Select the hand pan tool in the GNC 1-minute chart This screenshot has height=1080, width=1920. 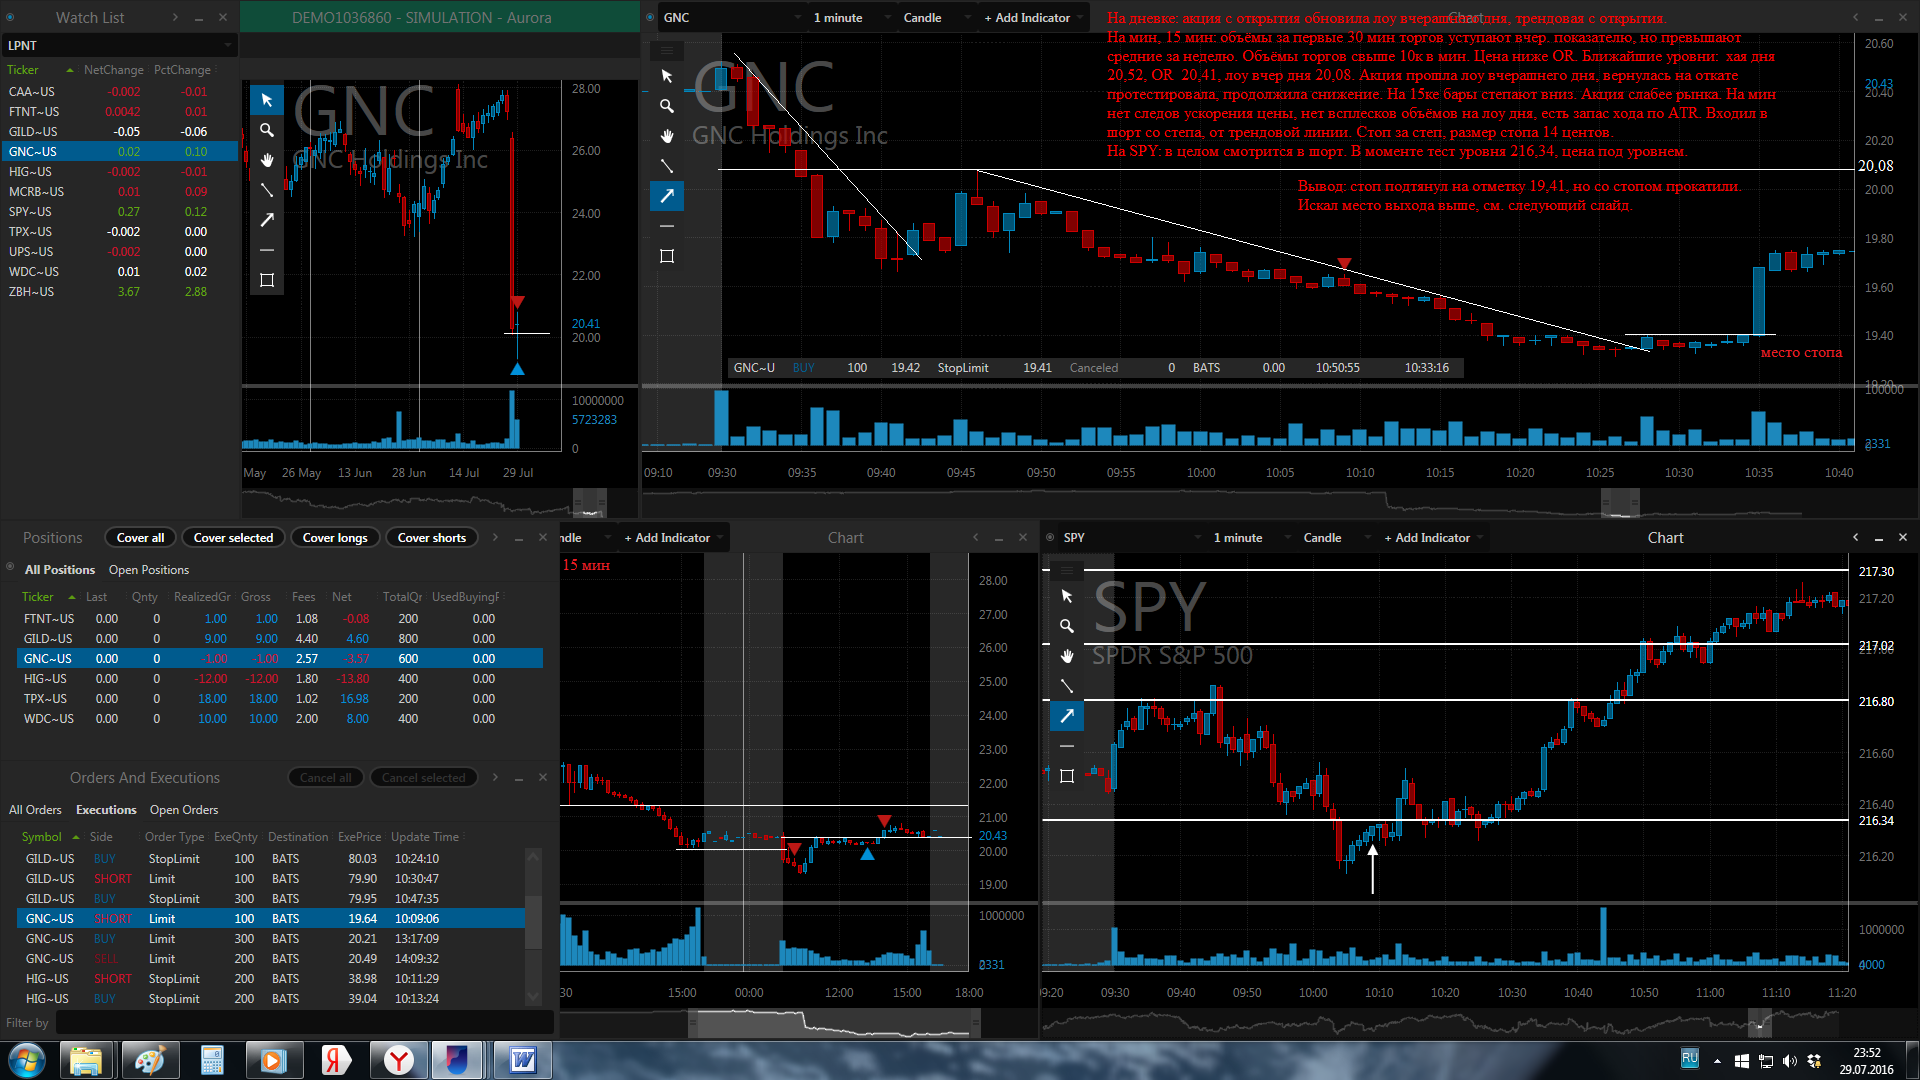click(x=667, y=136)
